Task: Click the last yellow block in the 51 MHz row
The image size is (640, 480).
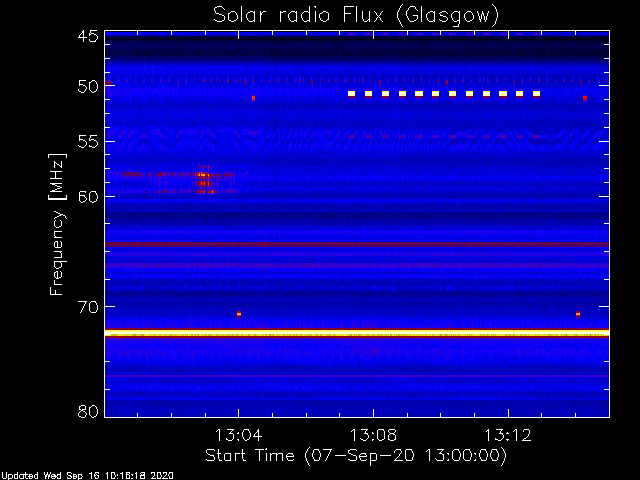Action: 536,94
